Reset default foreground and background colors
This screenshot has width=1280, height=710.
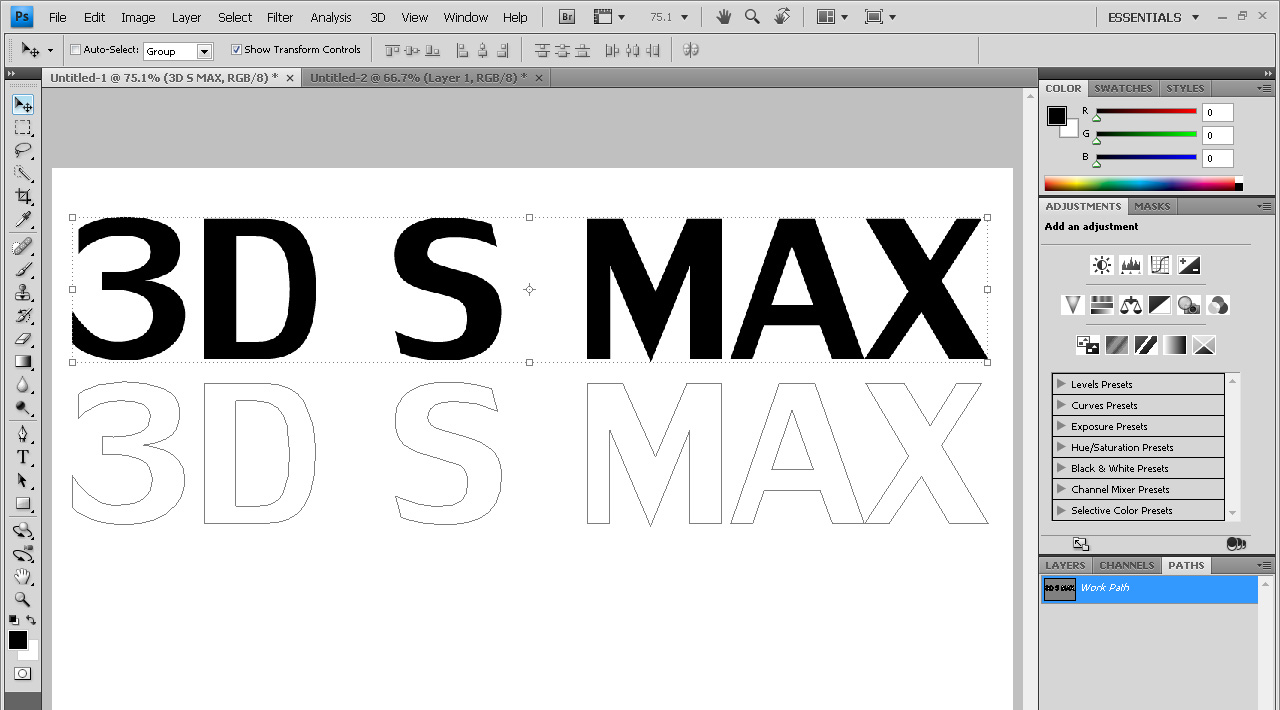(x=13, y=620)
